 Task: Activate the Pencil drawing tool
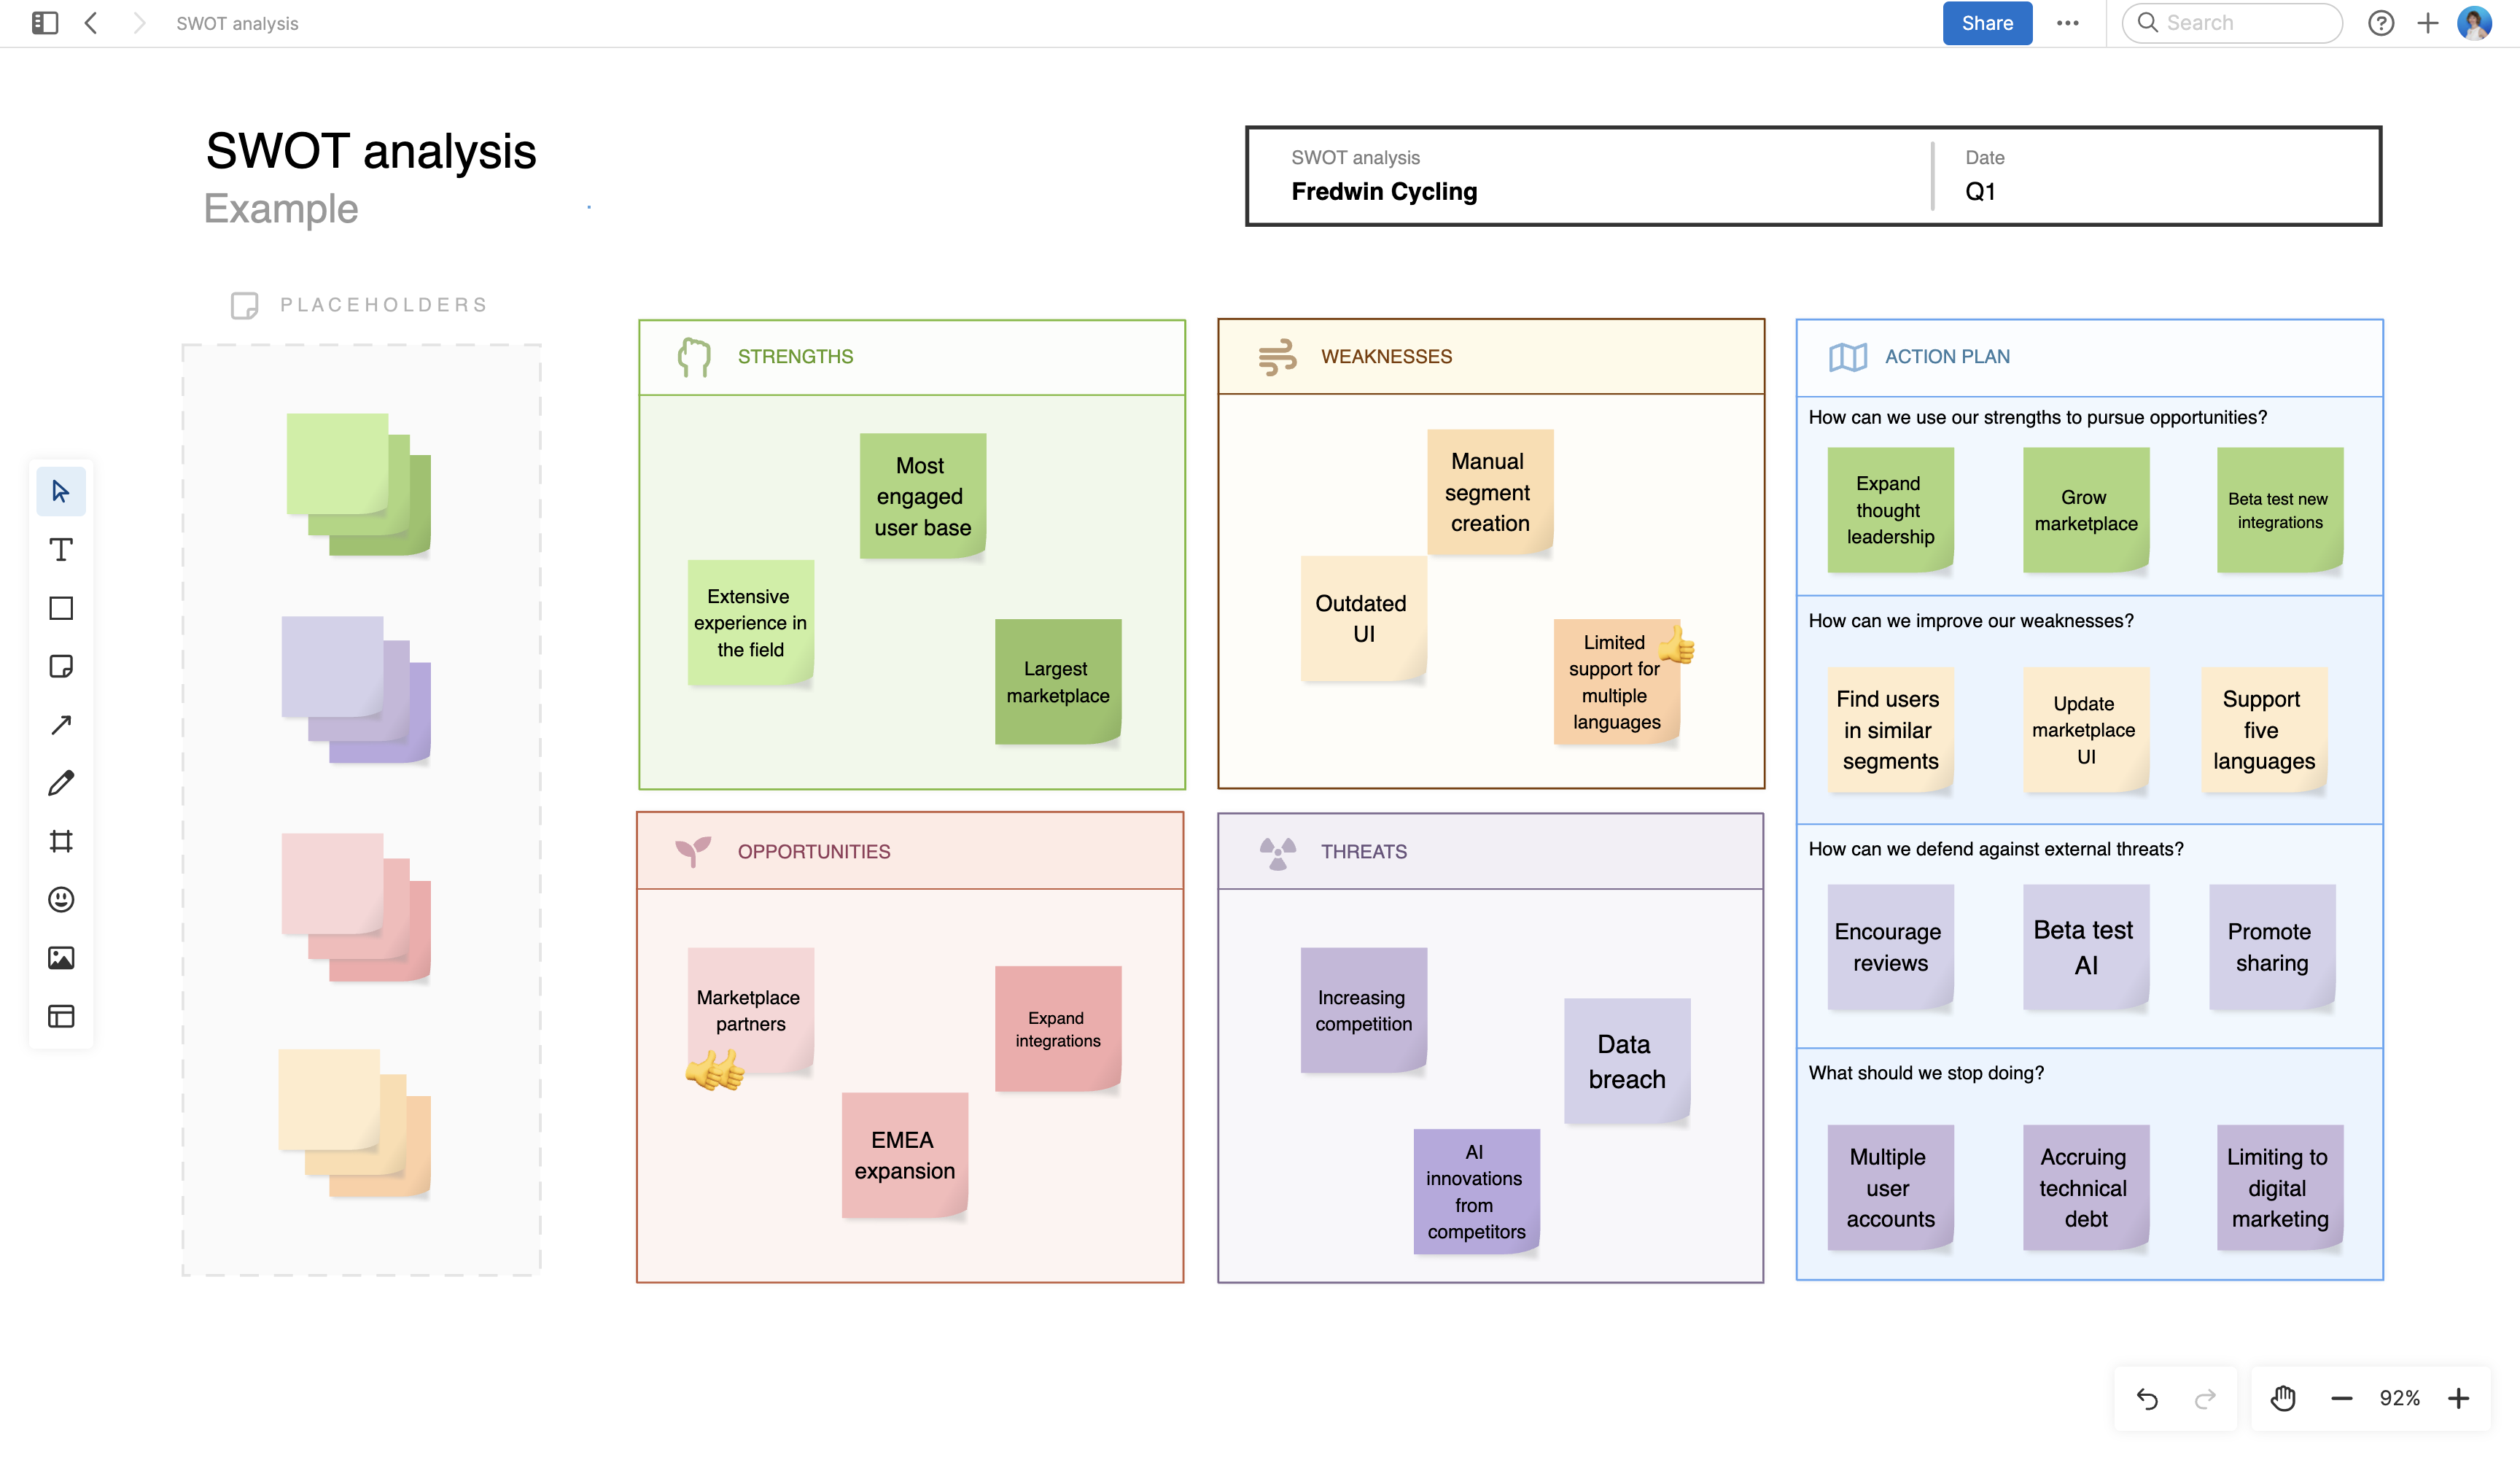tap(61, 782)
